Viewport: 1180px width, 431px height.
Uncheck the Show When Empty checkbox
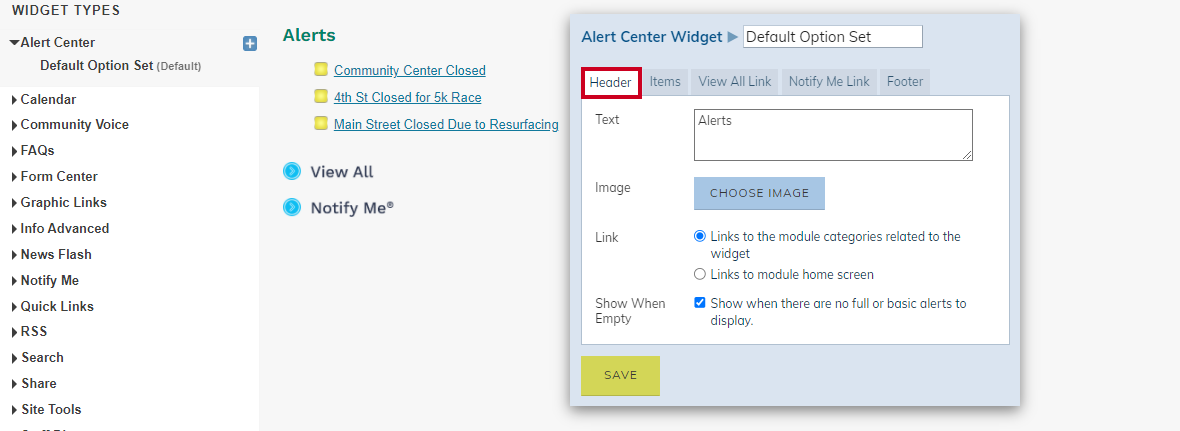(700, 303)
